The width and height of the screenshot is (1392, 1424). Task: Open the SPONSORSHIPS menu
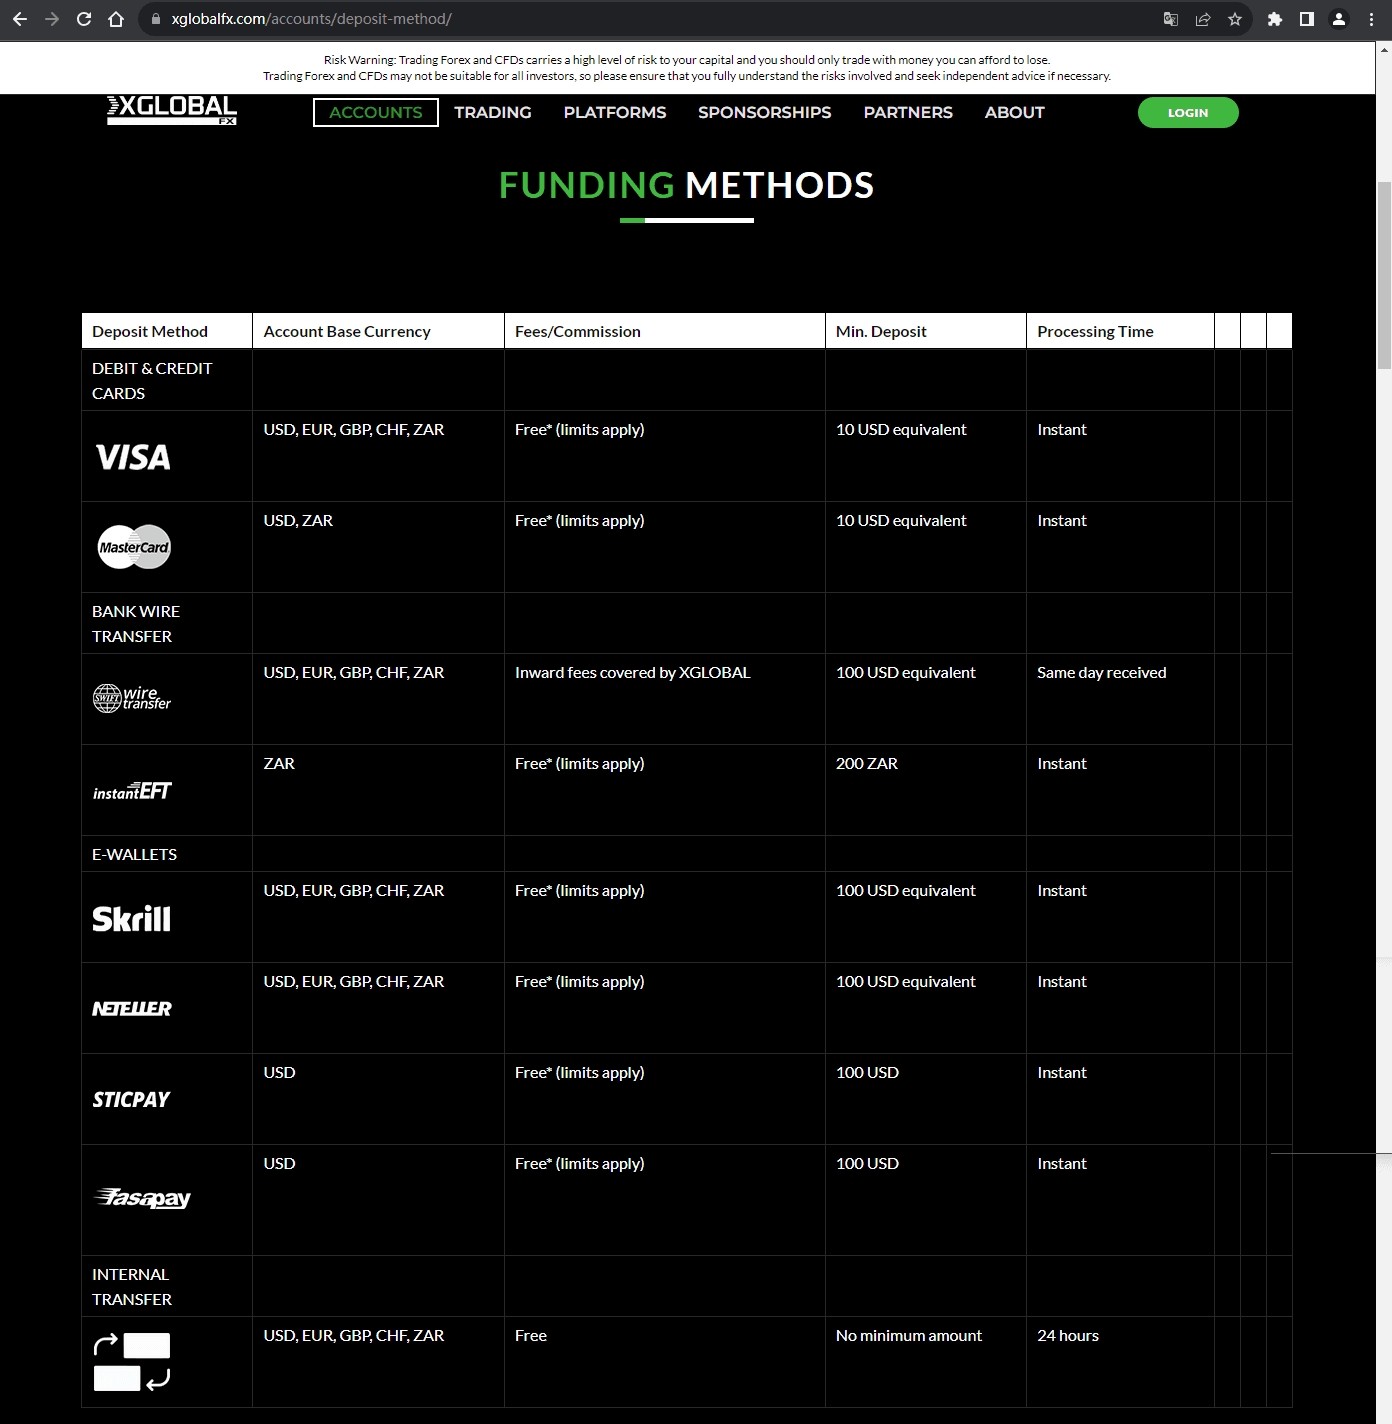click(765, 112)
